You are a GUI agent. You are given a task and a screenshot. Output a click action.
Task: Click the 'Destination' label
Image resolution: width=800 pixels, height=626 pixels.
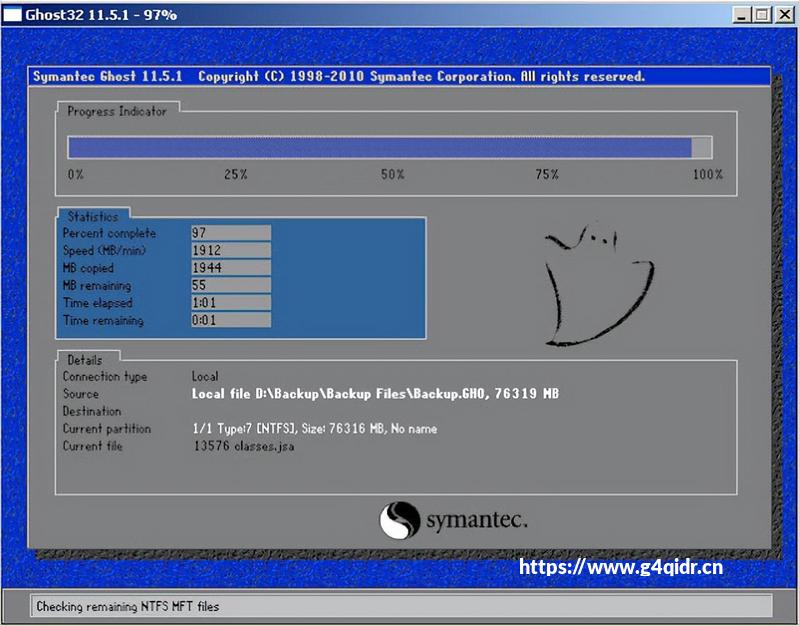92,411
